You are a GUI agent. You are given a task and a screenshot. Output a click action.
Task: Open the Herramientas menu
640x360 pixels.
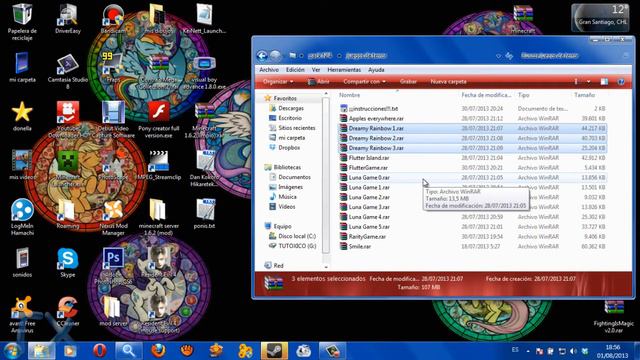pos(344,70)
